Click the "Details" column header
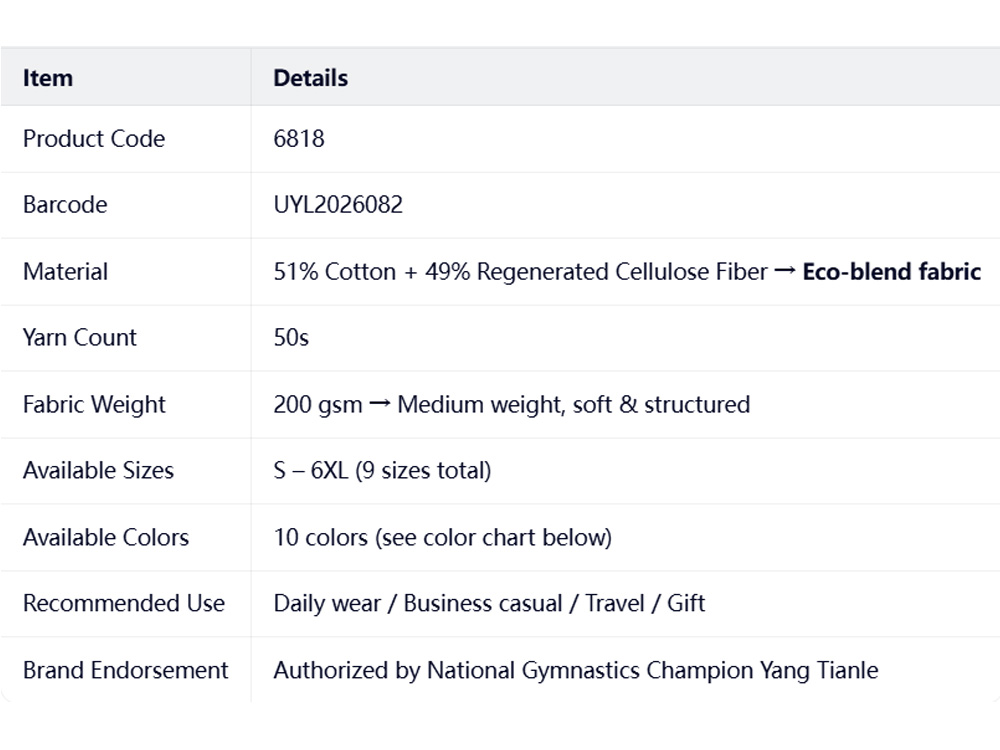The height and width of the screenshot is (750, 1000). 311,78
